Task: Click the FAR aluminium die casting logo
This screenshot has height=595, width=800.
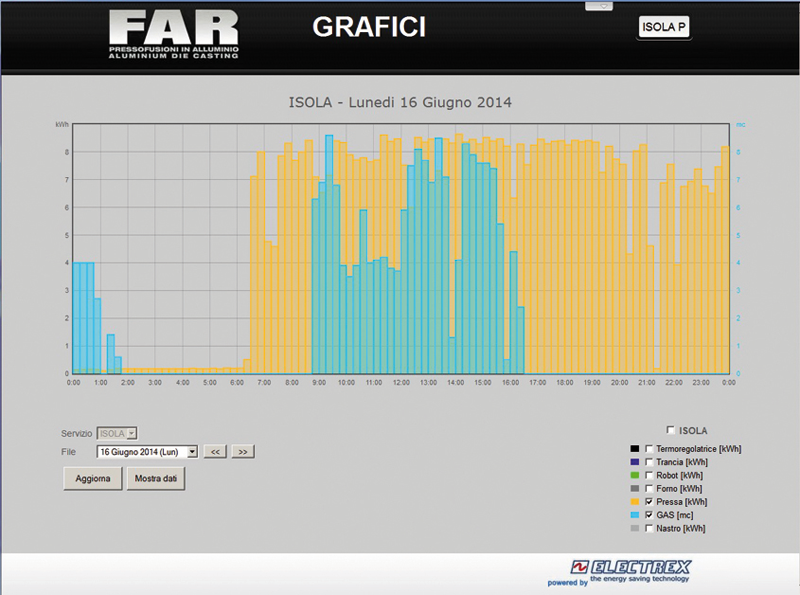Action: pyautogui.click(x=174, y=35)
